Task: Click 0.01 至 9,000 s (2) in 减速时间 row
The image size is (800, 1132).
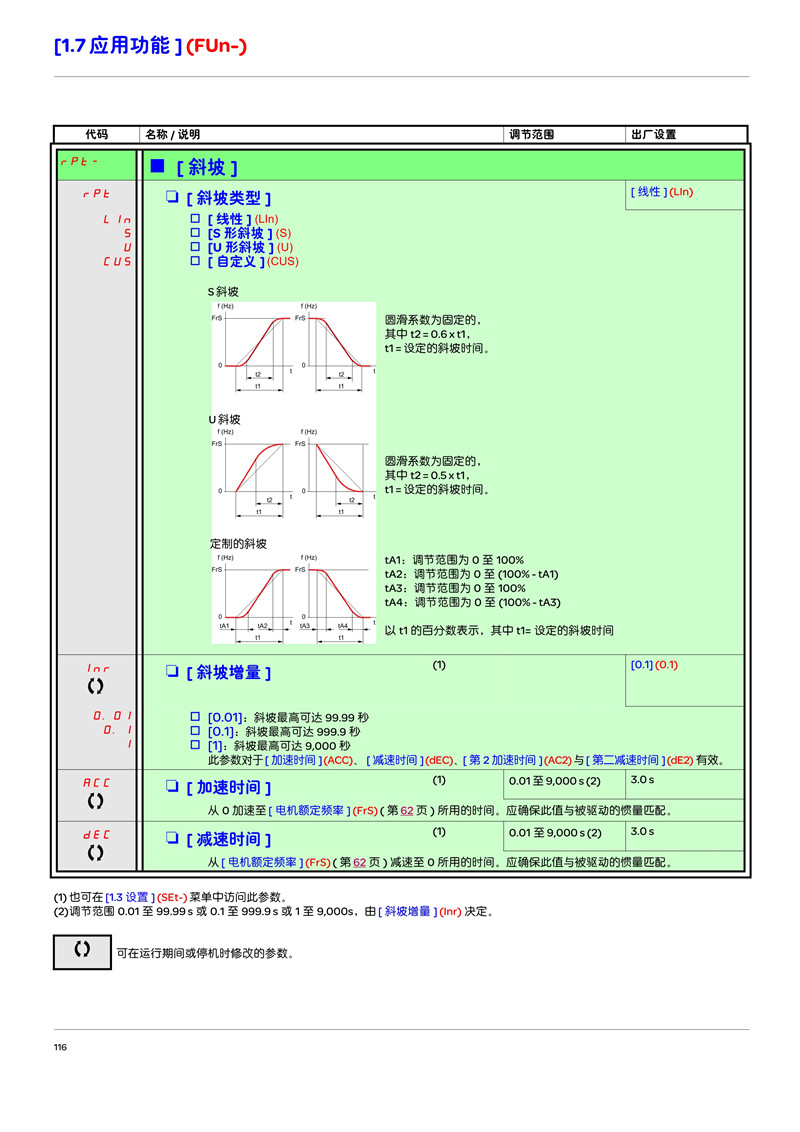Action: pyautogui.click(x=555, y=833)
